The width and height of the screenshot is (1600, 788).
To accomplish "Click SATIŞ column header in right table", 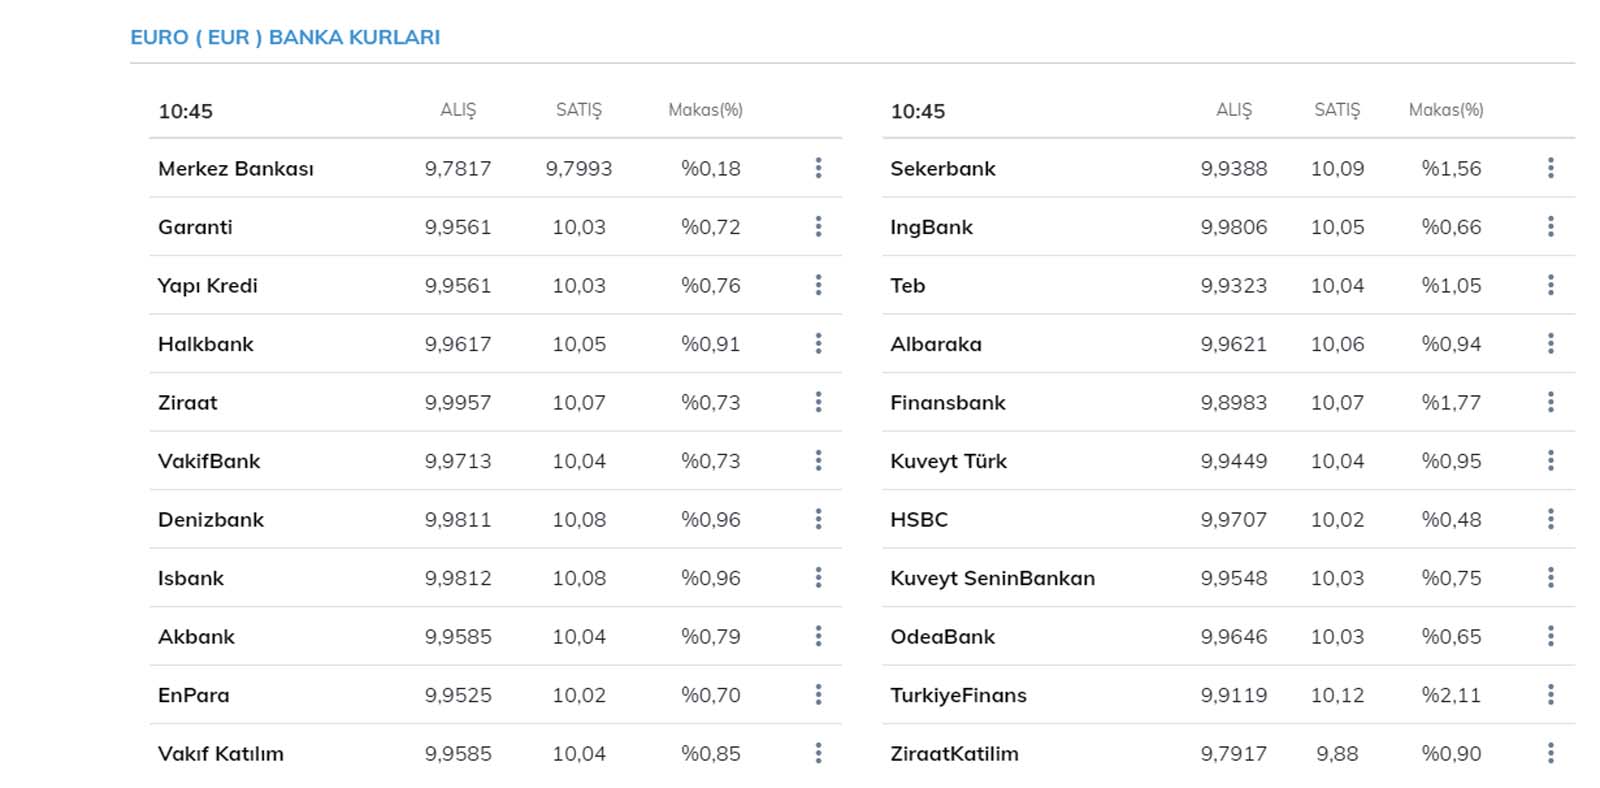I will click(1336, 110).
